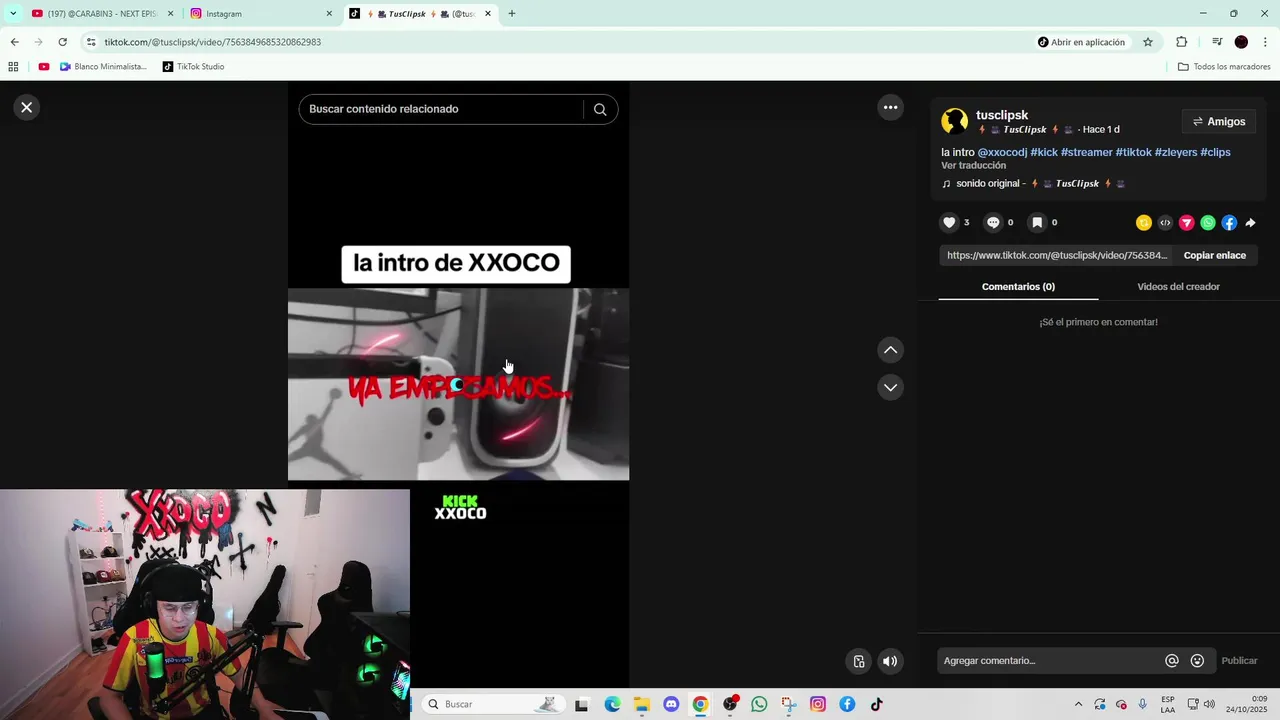Get the embed code icon

pyautogui.click(x=1165, y=223)
